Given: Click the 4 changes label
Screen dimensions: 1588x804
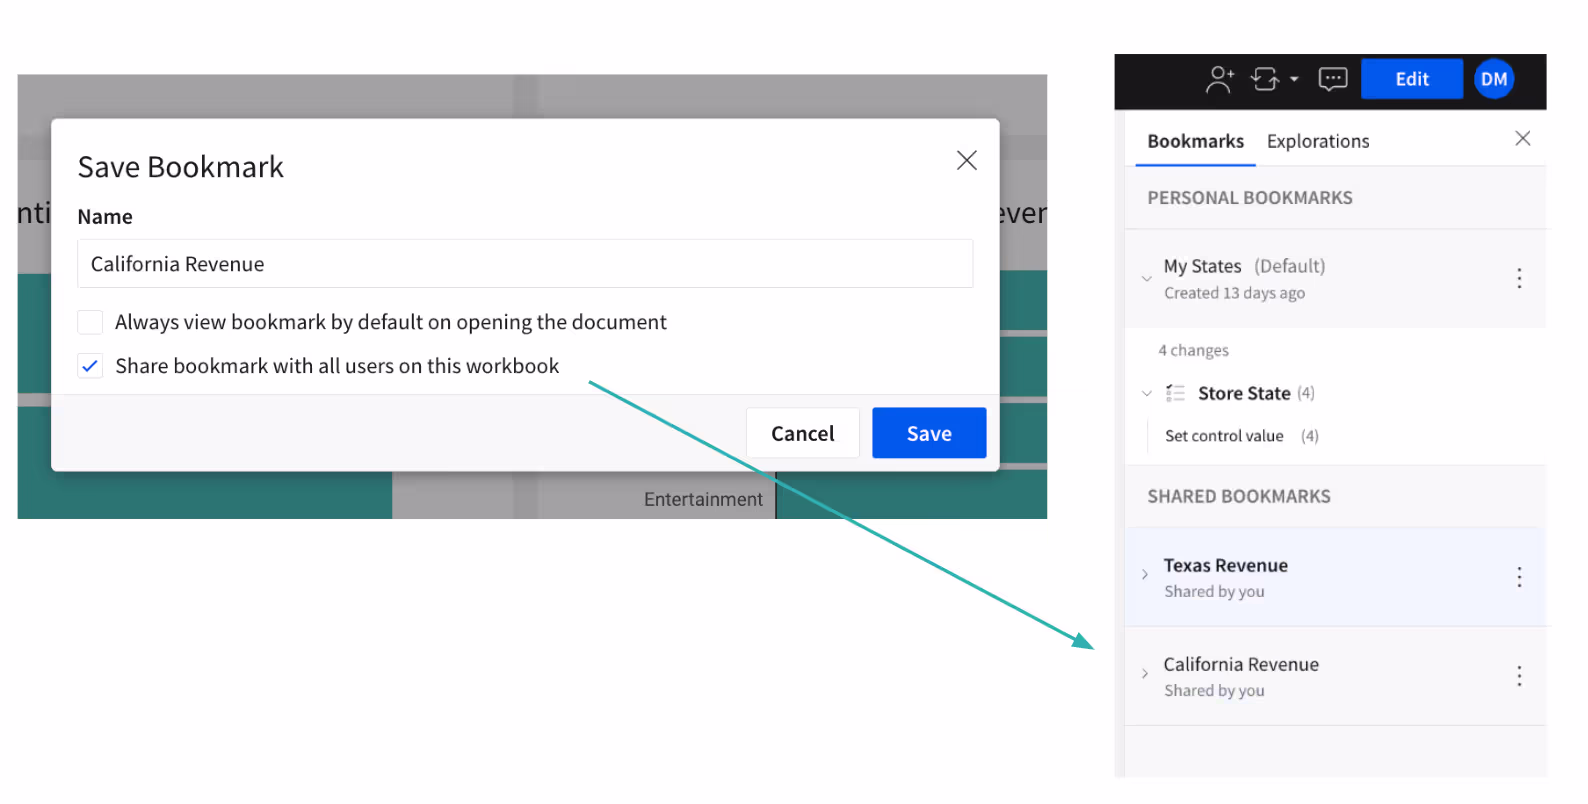Looking at the screenshot, I should tap(1193, 351).
